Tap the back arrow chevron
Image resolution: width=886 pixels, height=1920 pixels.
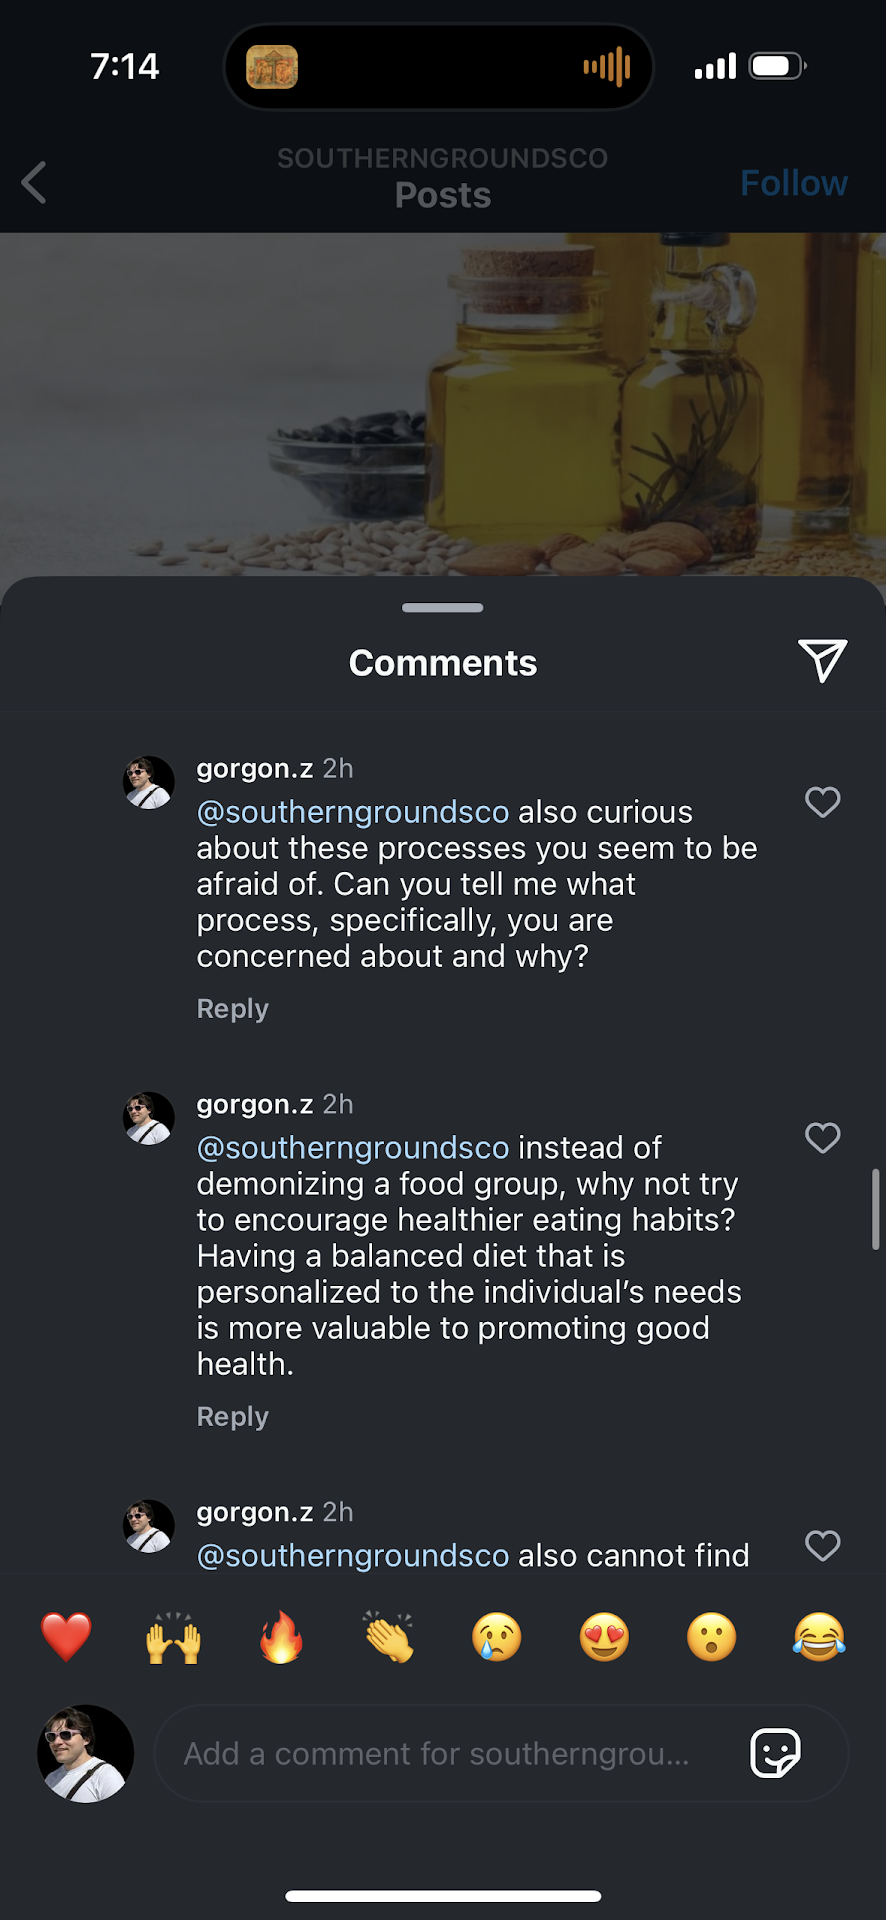[34, 183]
